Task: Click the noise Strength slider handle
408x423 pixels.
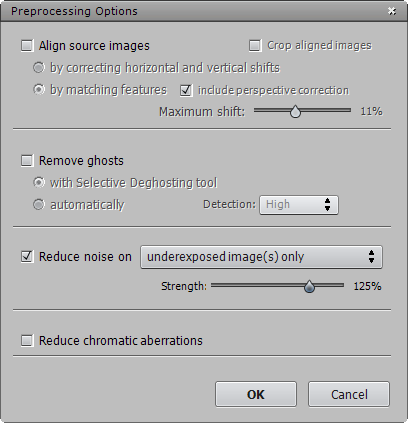Action: pos(309,286)
